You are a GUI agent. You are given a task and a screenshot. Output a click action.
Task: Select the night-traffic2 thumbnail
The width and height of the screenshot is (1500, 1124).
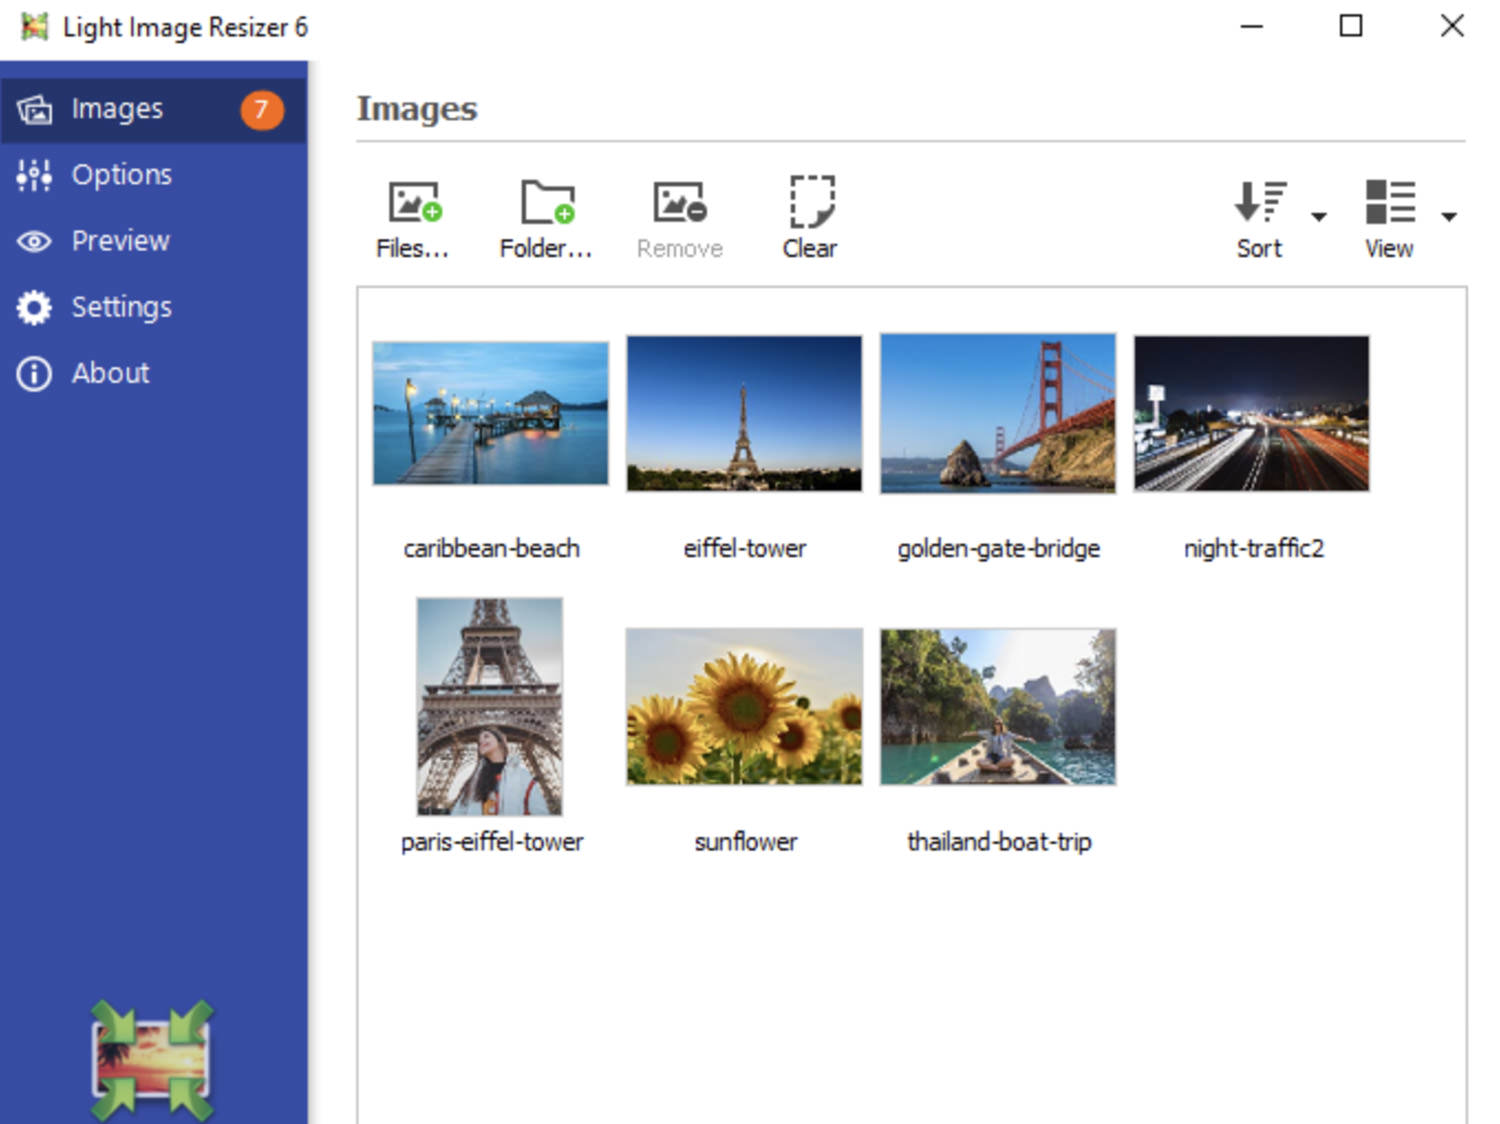tap(1252, 413)
